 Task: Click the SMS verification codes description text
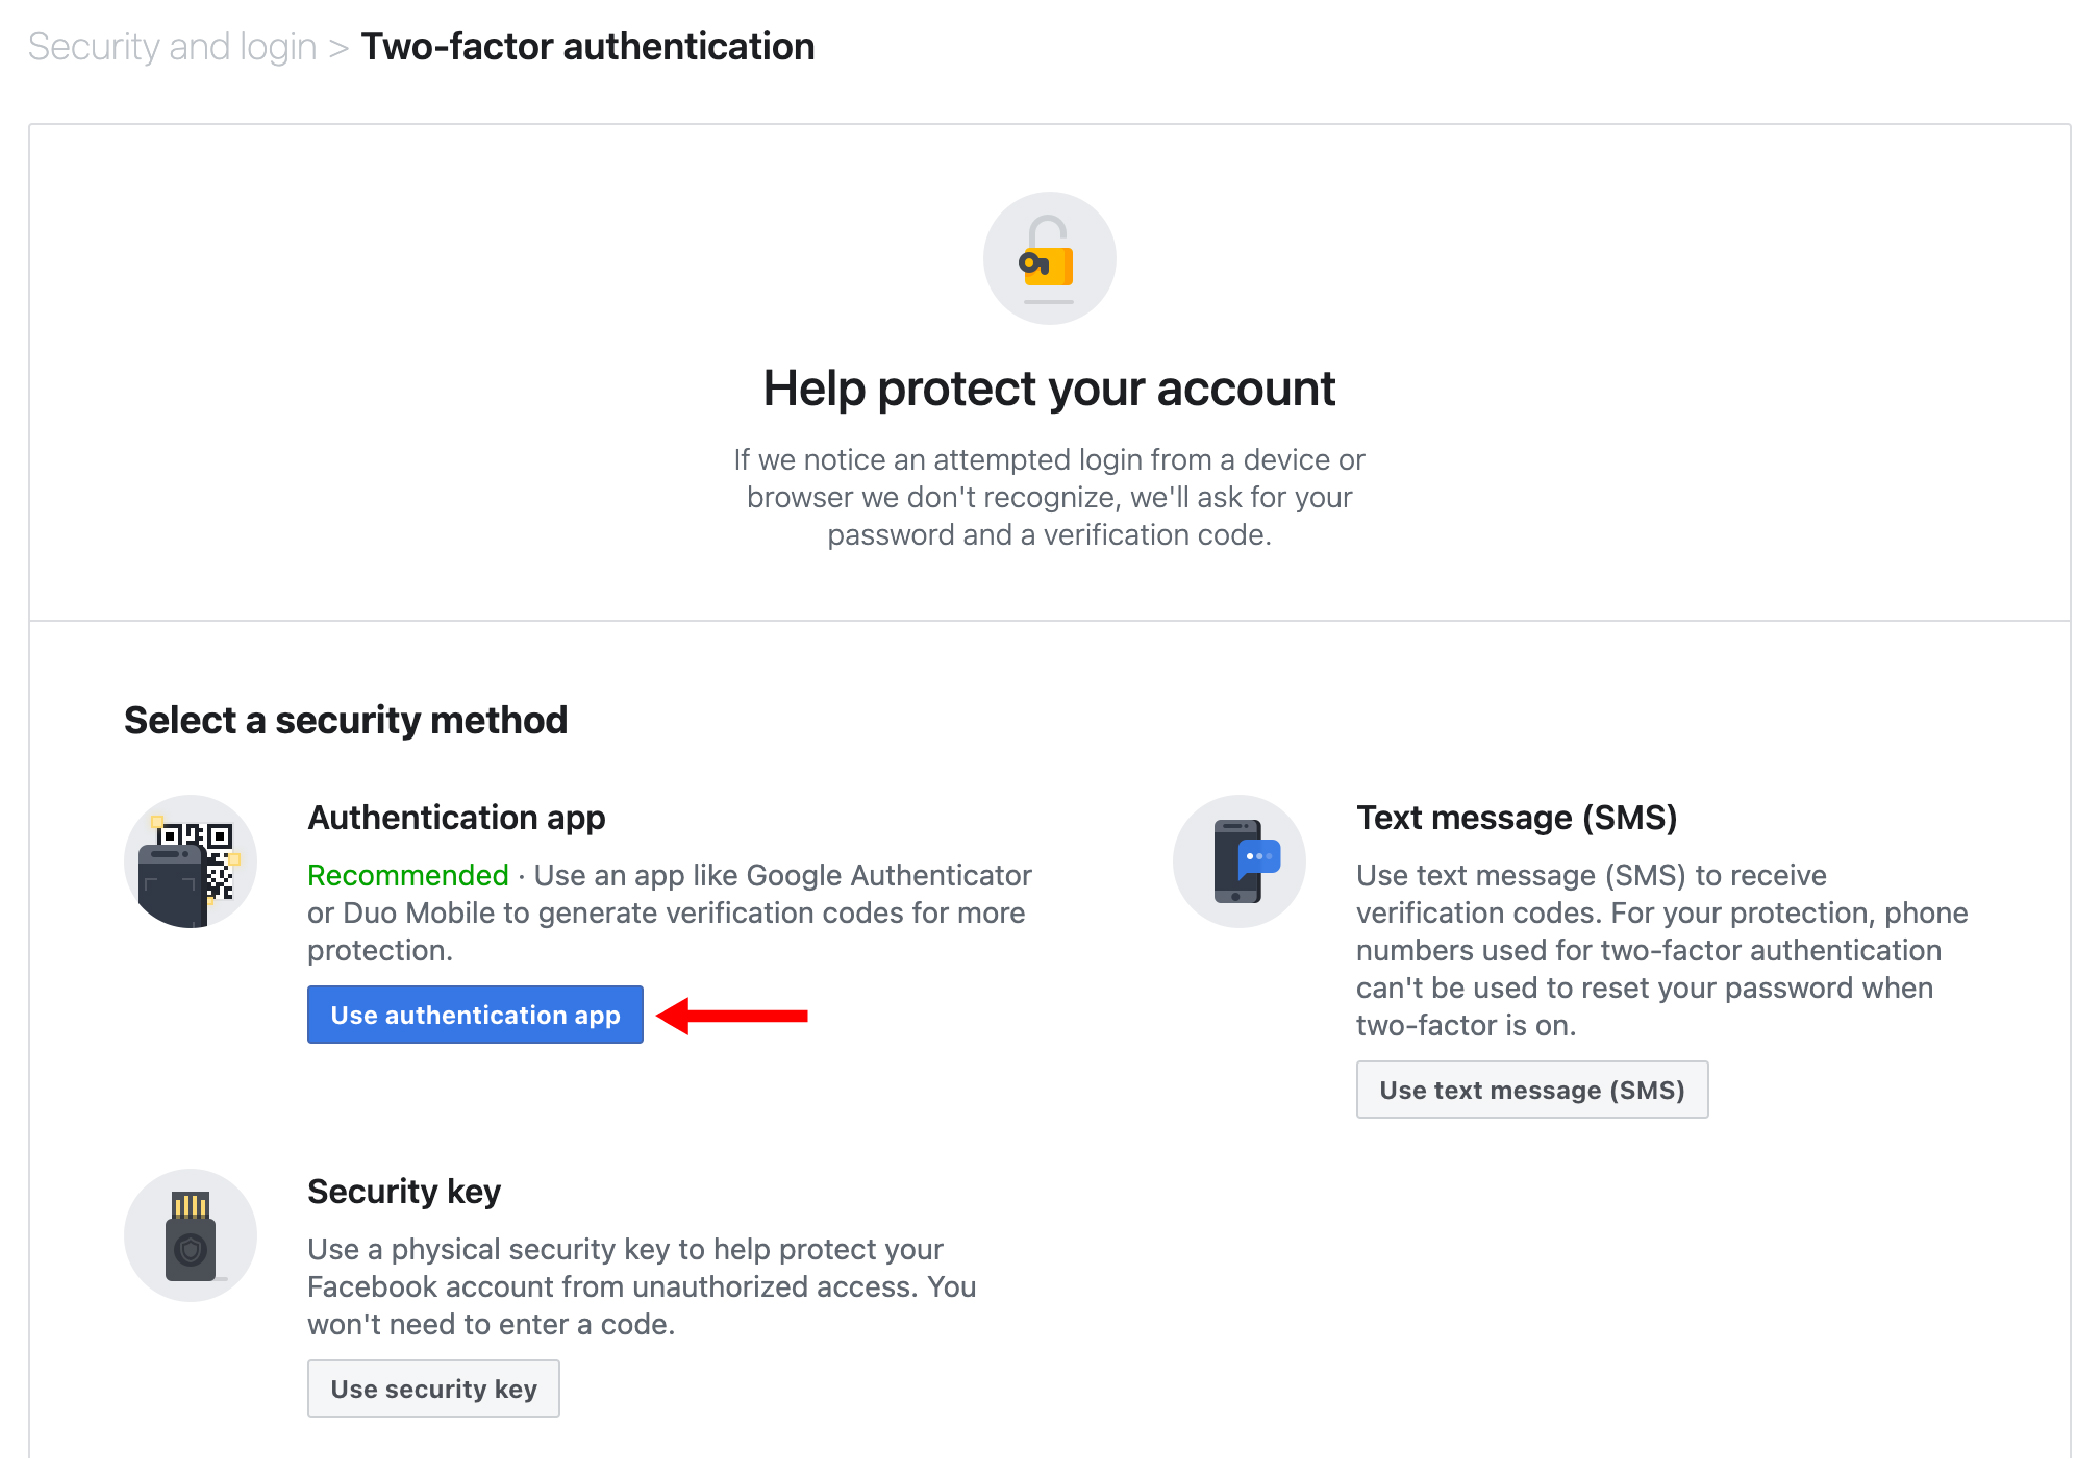pyautogui.click(x=1660, y=950)
